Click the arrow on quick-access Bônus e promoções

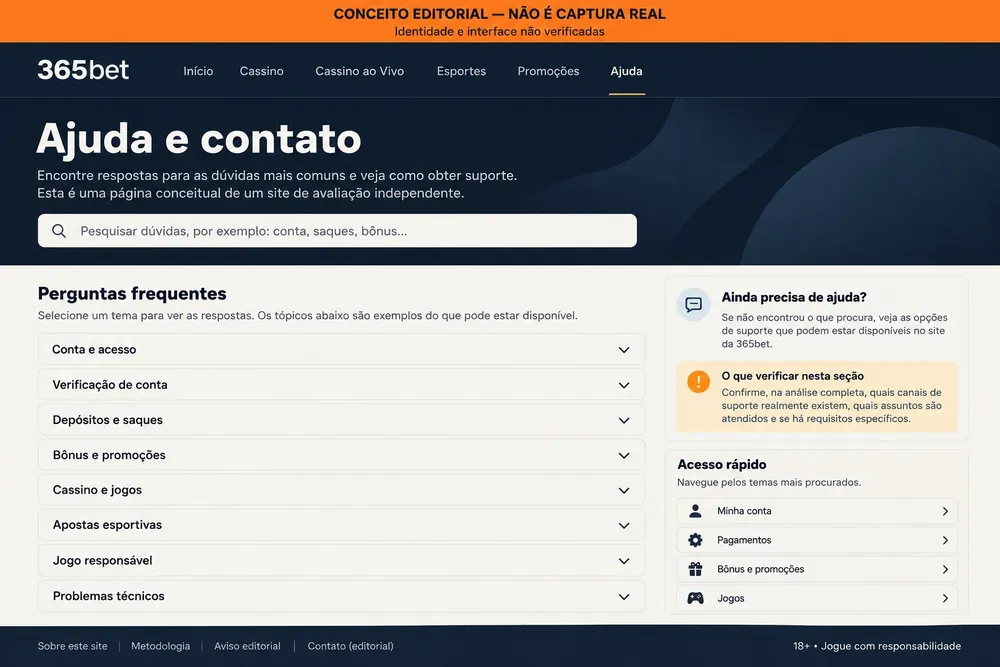(945, 569)
